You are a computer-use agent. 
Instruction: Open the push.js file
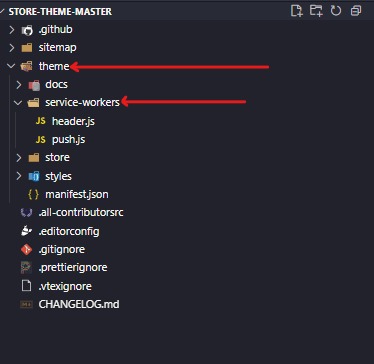68,139
